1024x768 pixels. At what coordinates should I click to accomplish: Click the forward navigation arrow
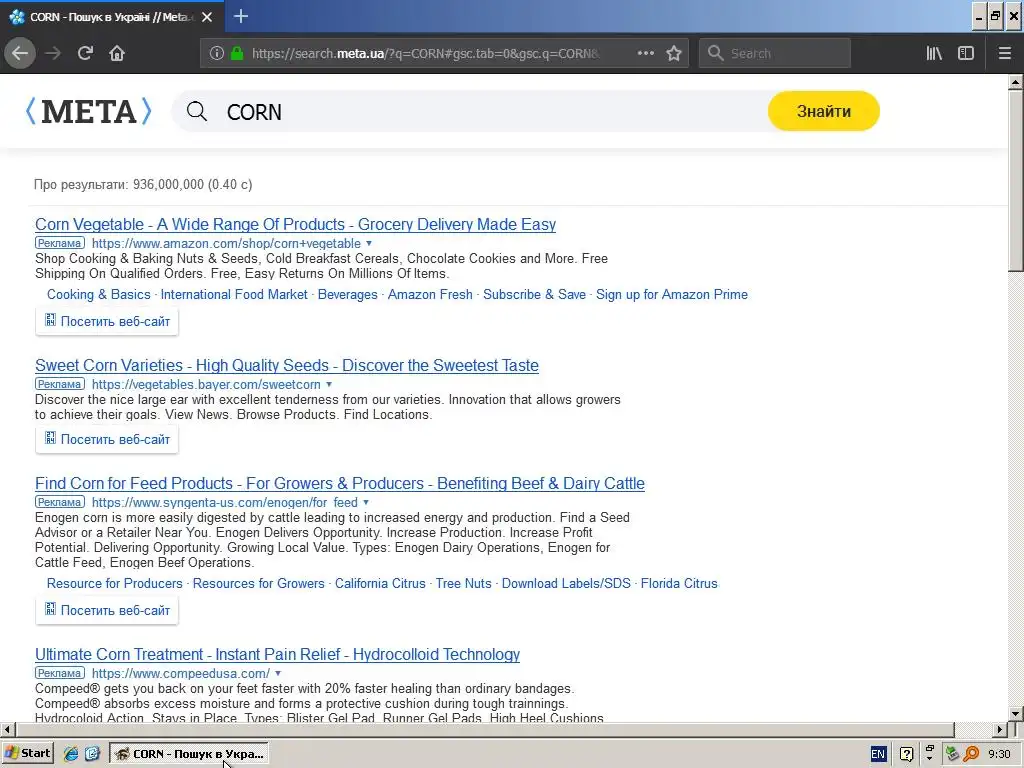point(53,53)
